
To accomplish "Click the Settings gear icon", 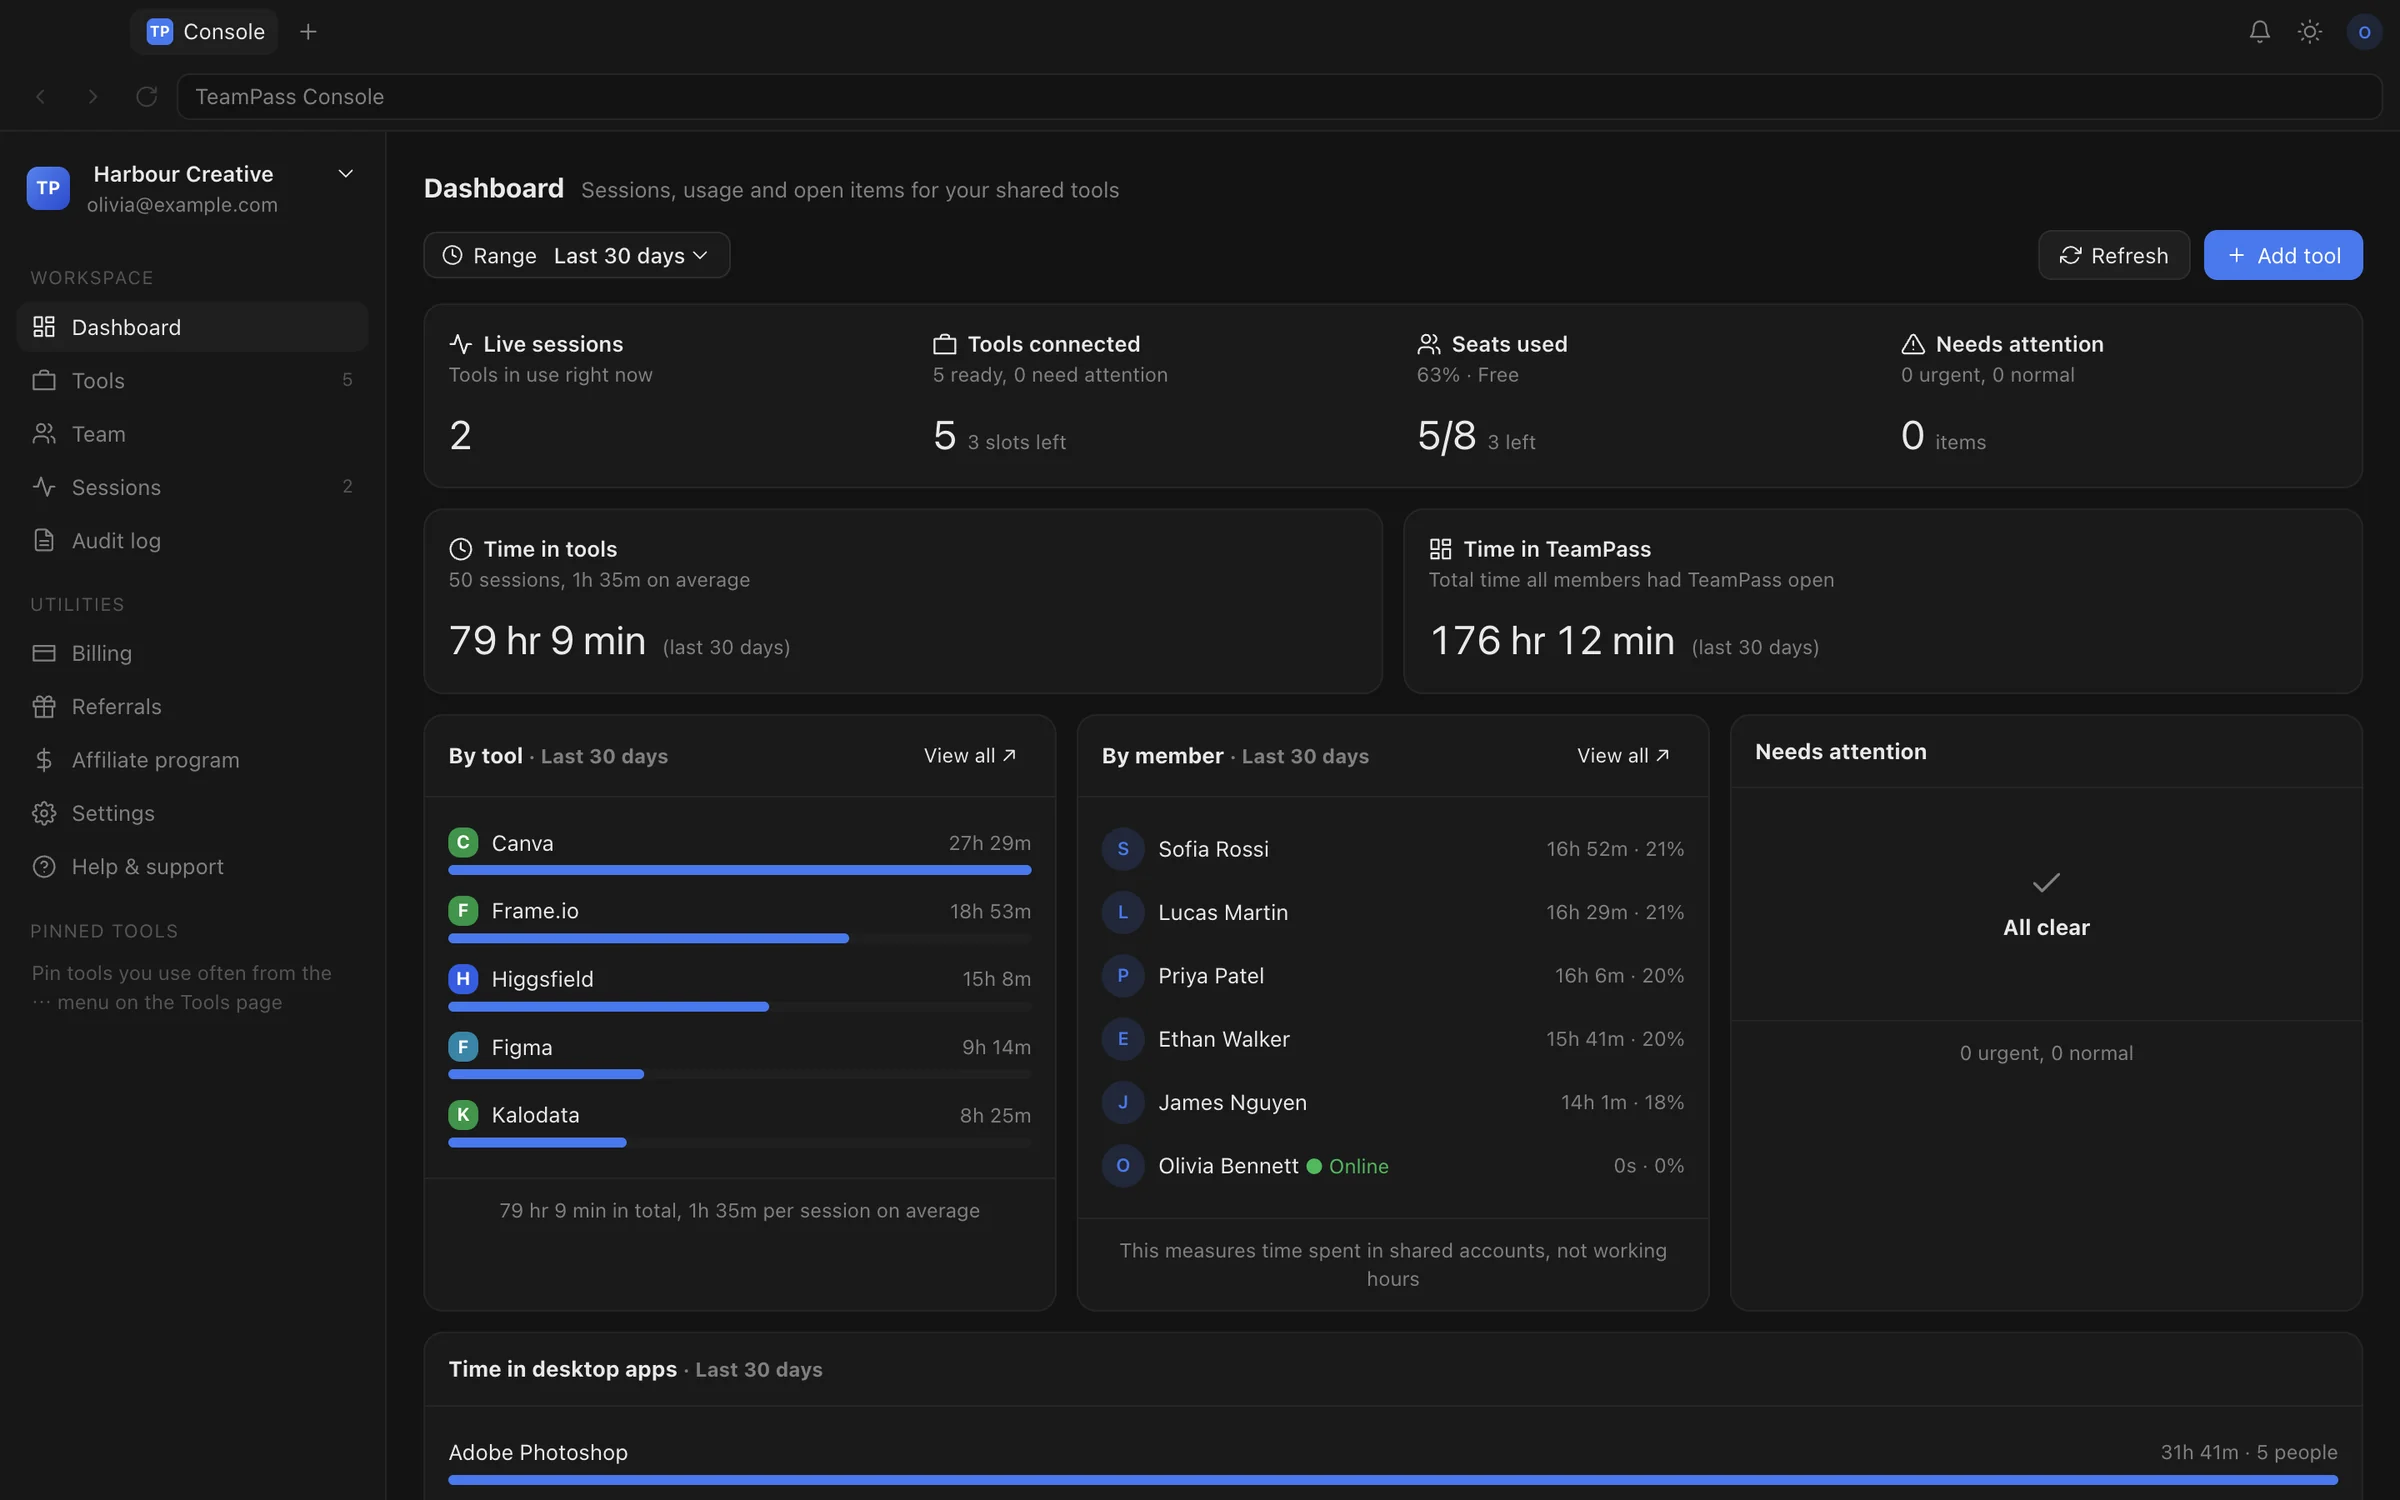I will 44,813.
